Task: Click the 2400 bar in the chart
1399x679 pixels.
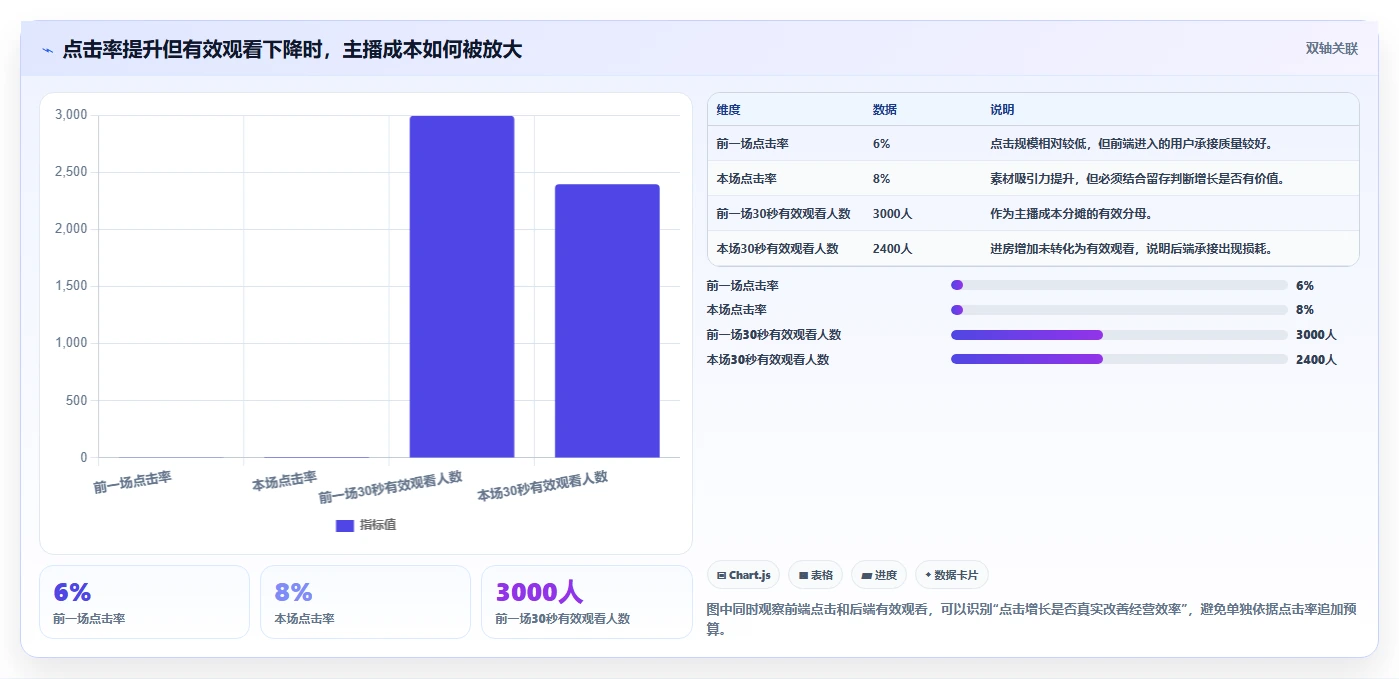Action: click(607, 321)
